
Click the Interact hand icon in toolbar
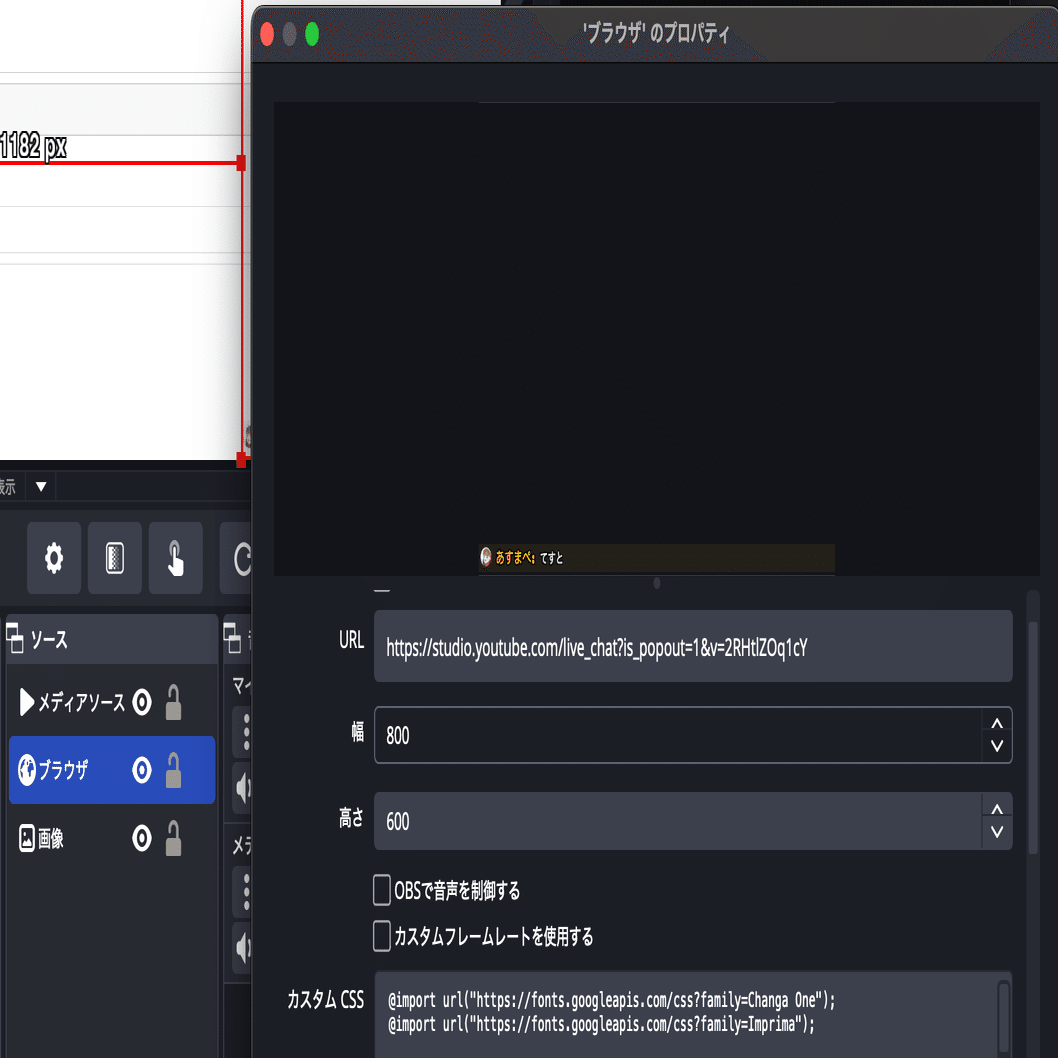tap(175, 558)
